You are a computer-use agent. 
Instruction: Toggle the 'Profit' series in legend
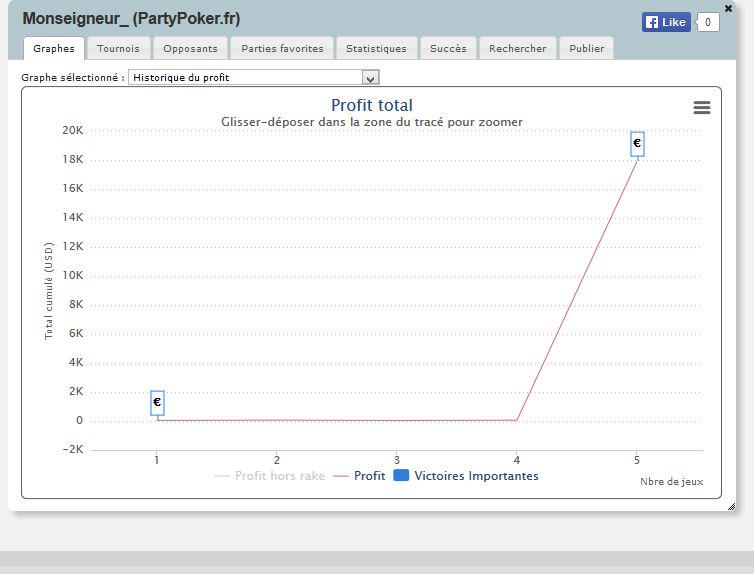click(x=359, y=476)
